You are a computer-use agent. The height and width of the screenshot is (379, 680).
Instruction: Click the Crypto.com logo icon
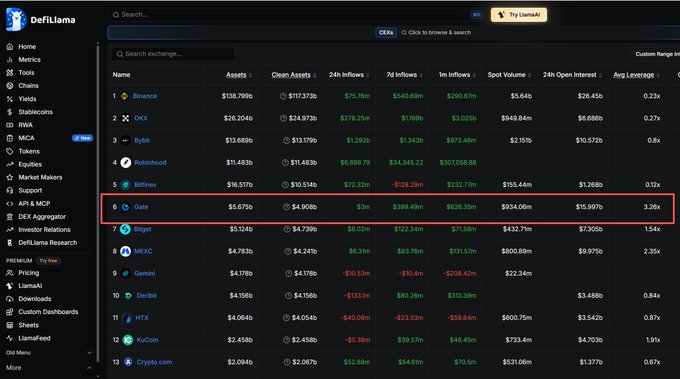pos(128,362)
